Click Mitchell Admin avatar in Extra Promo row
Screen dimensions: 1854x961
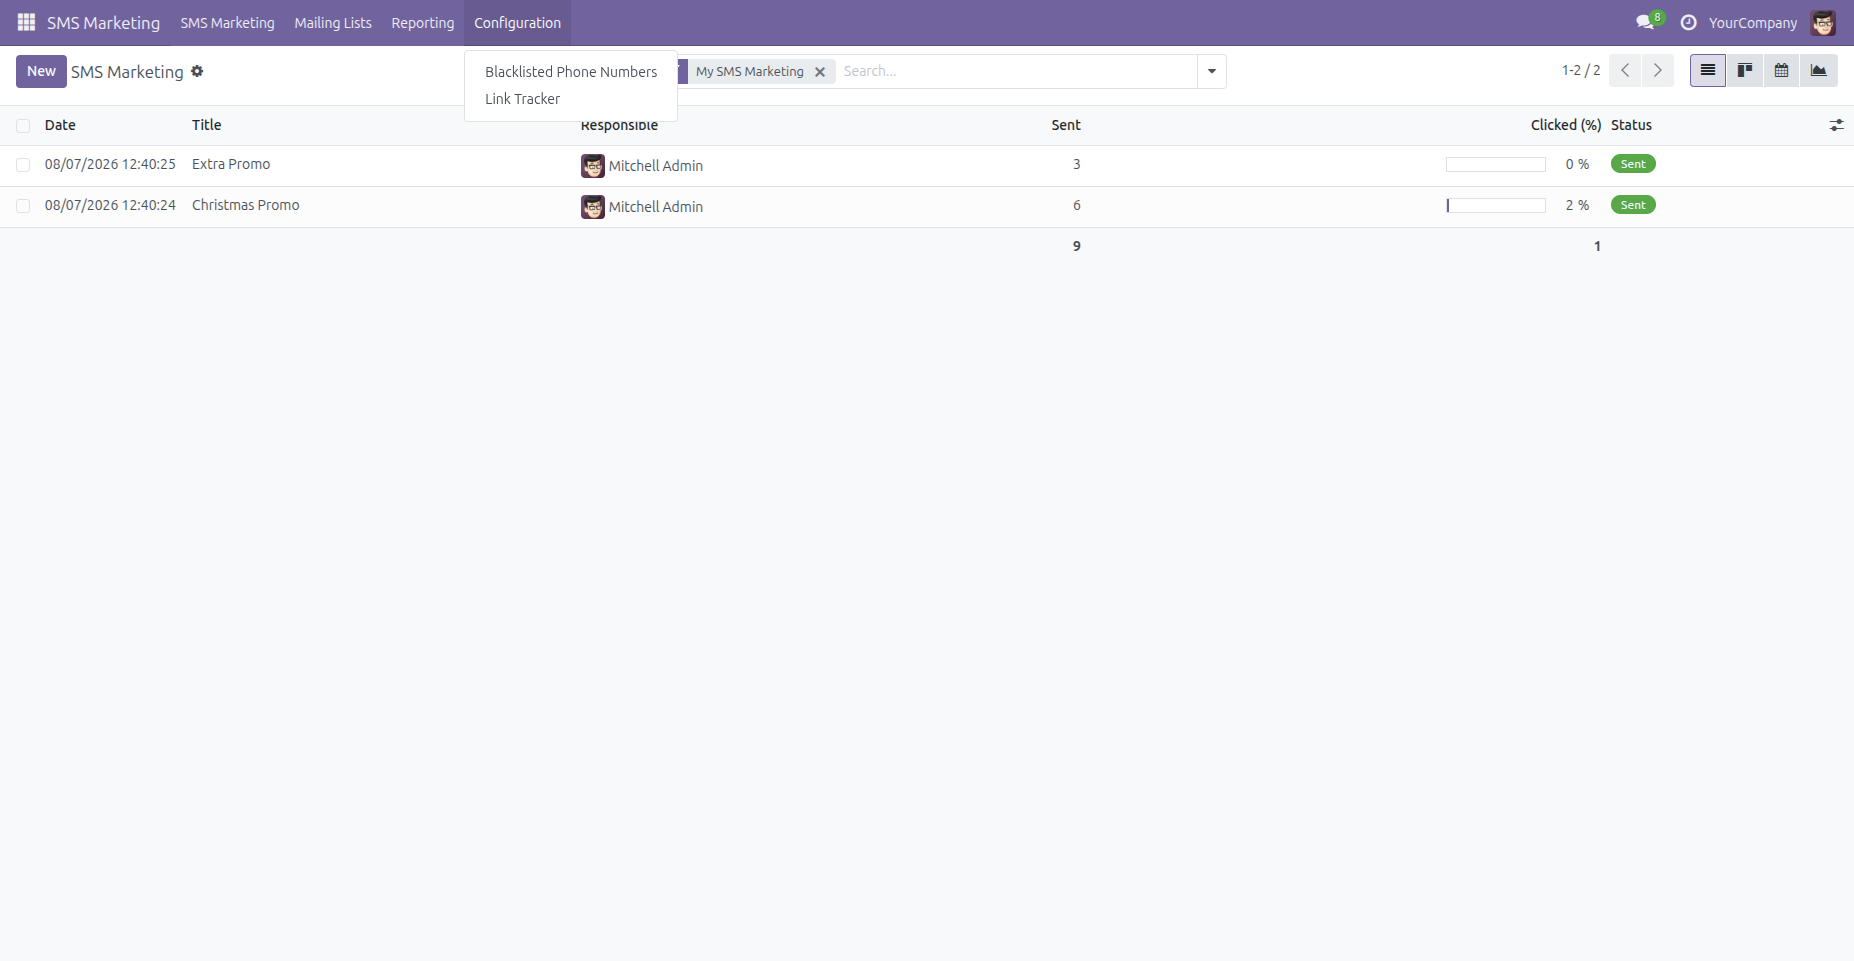coord(593,166)
